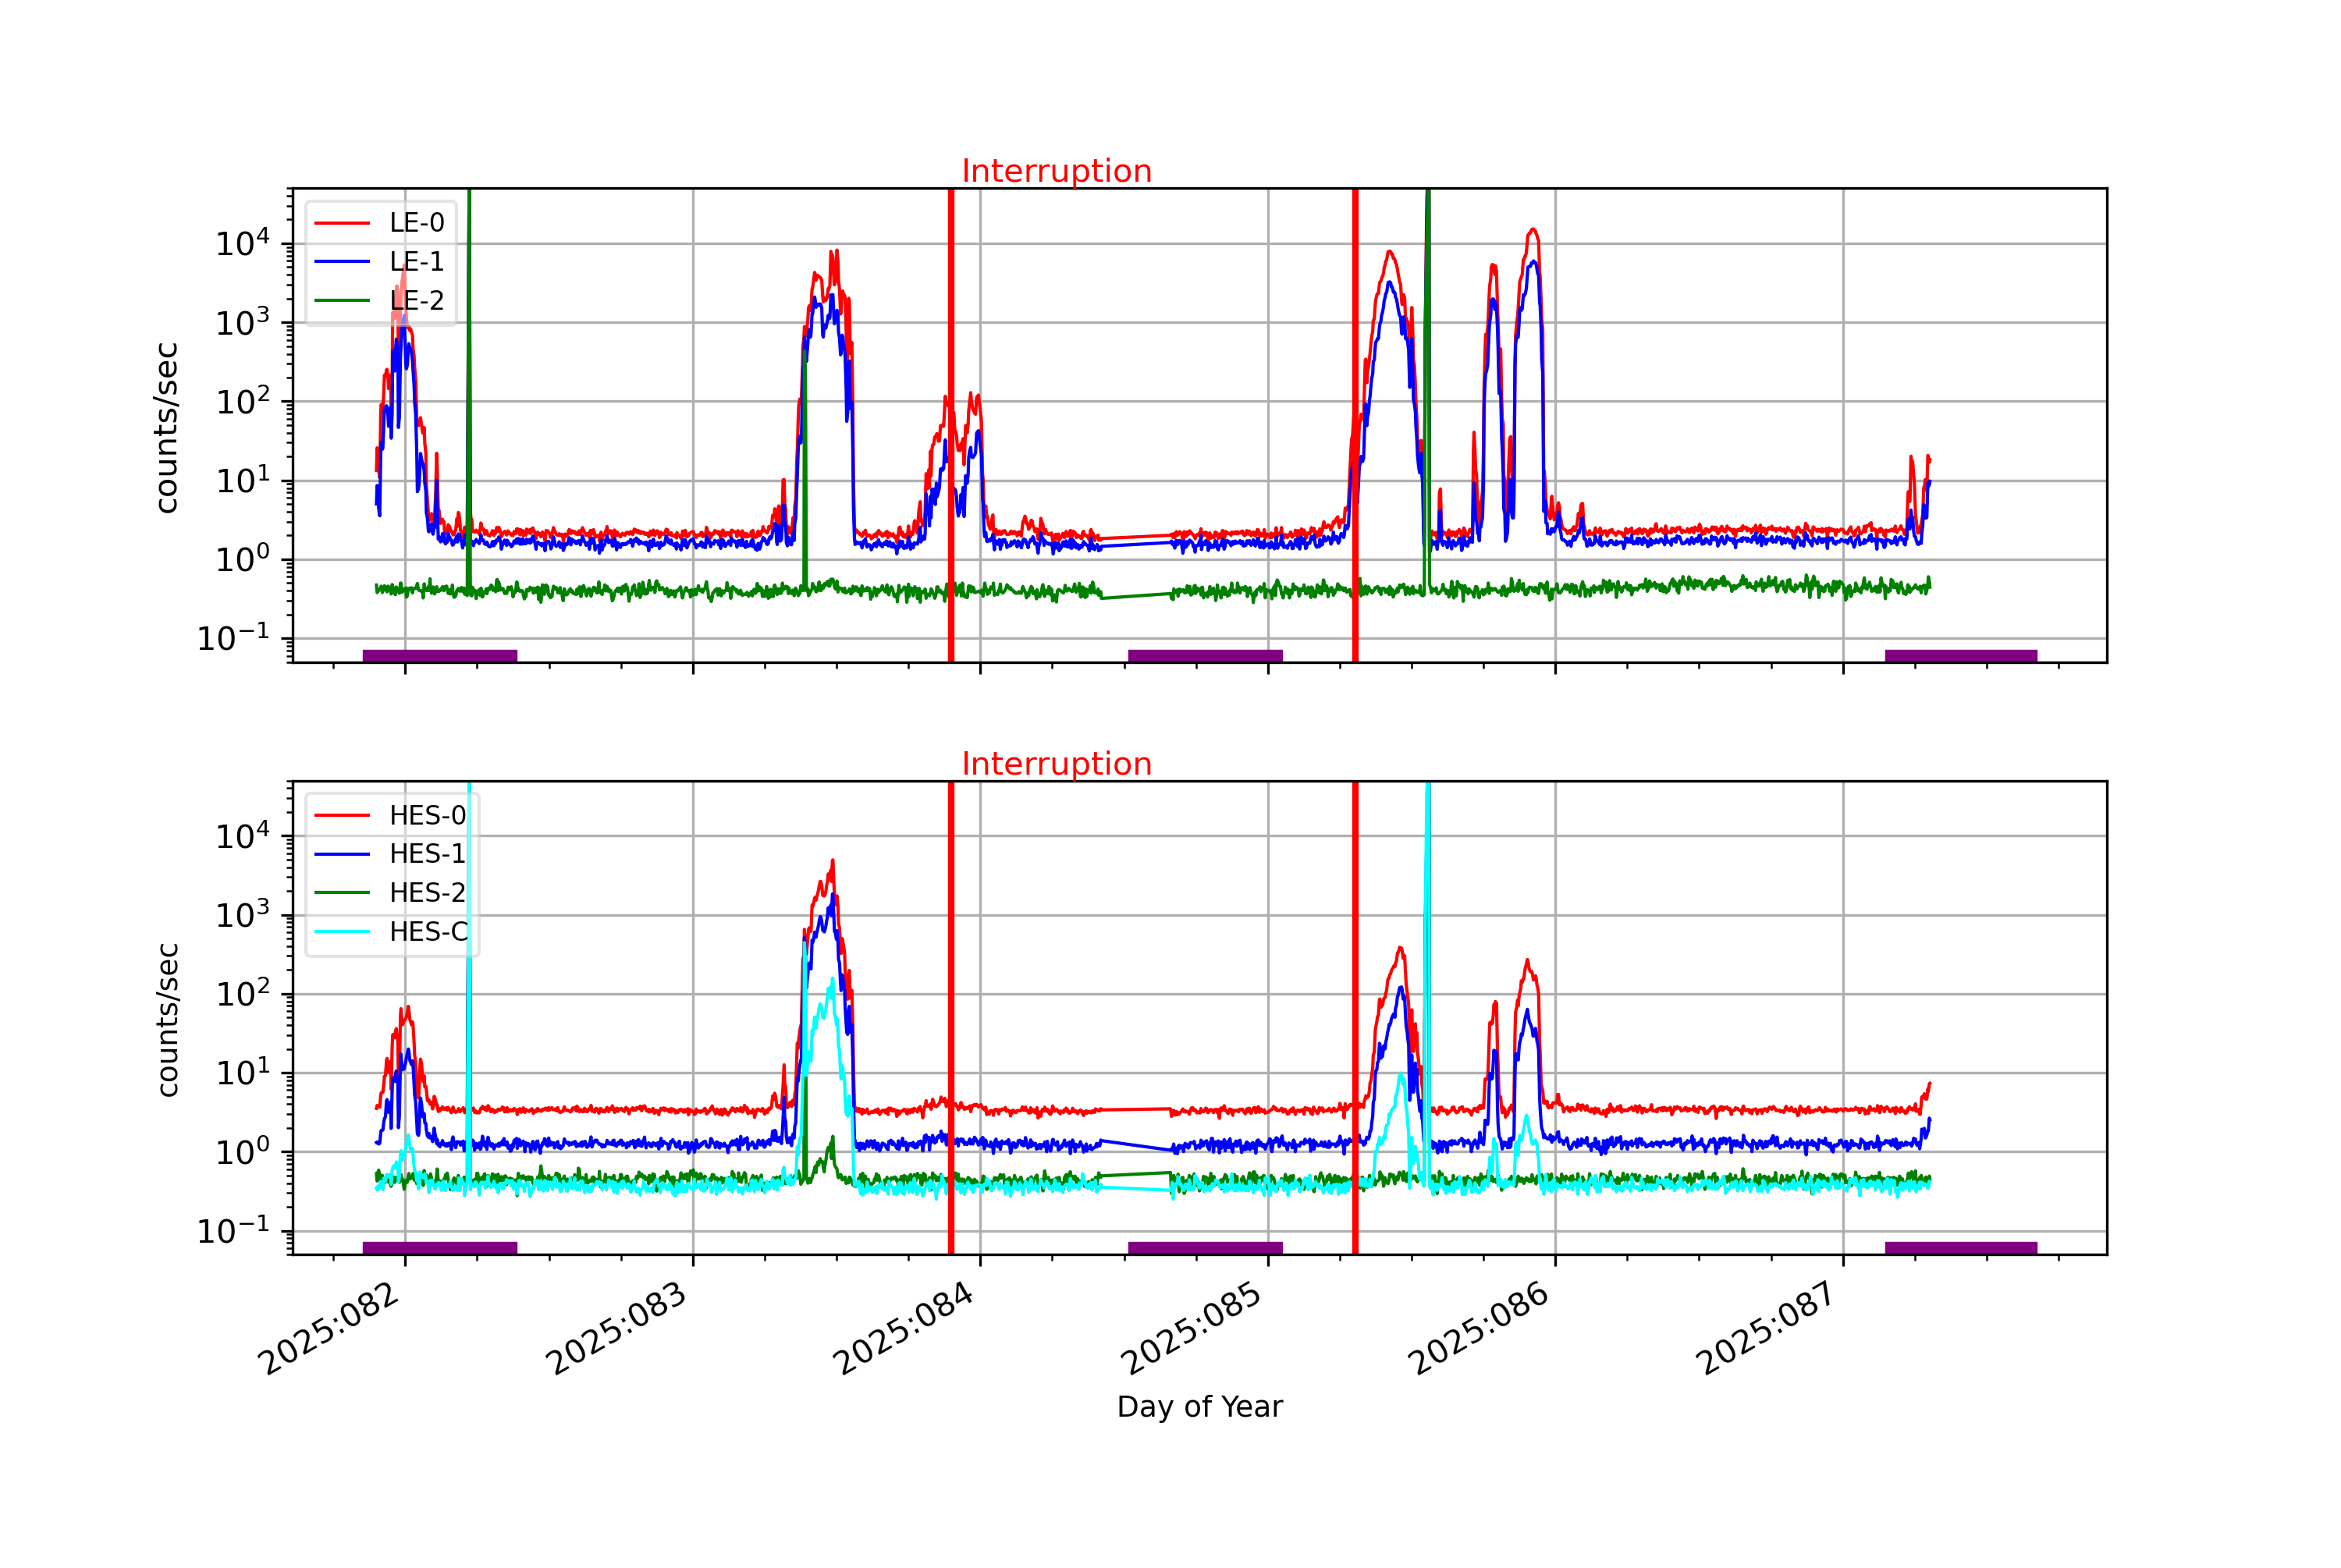The image size is (2341, 1568).
Task: Click the Day of Year axis label
Action: (x=1199, y=1407)
